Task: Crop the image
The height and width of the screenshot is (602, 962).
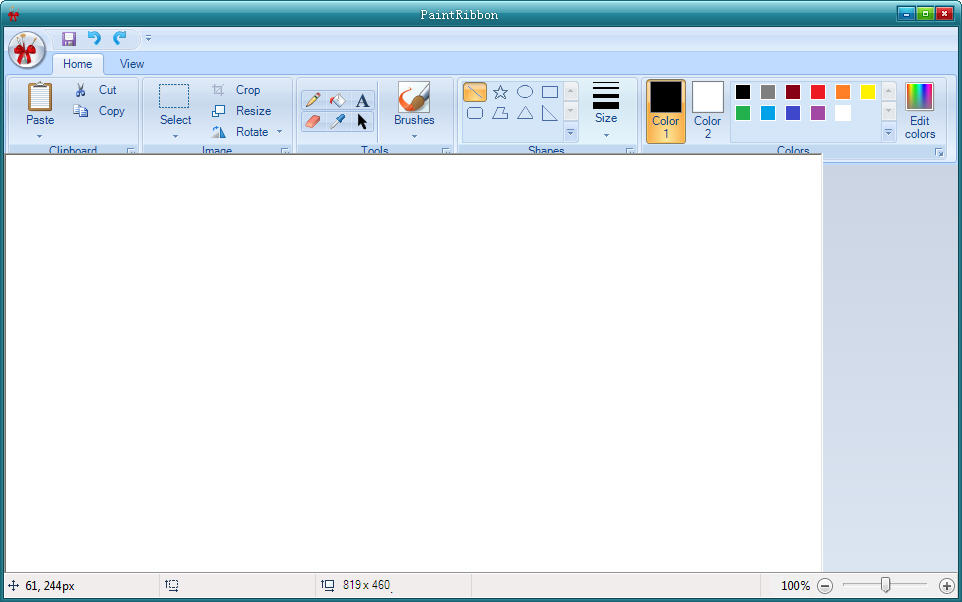Action: (x=237, y=90)
